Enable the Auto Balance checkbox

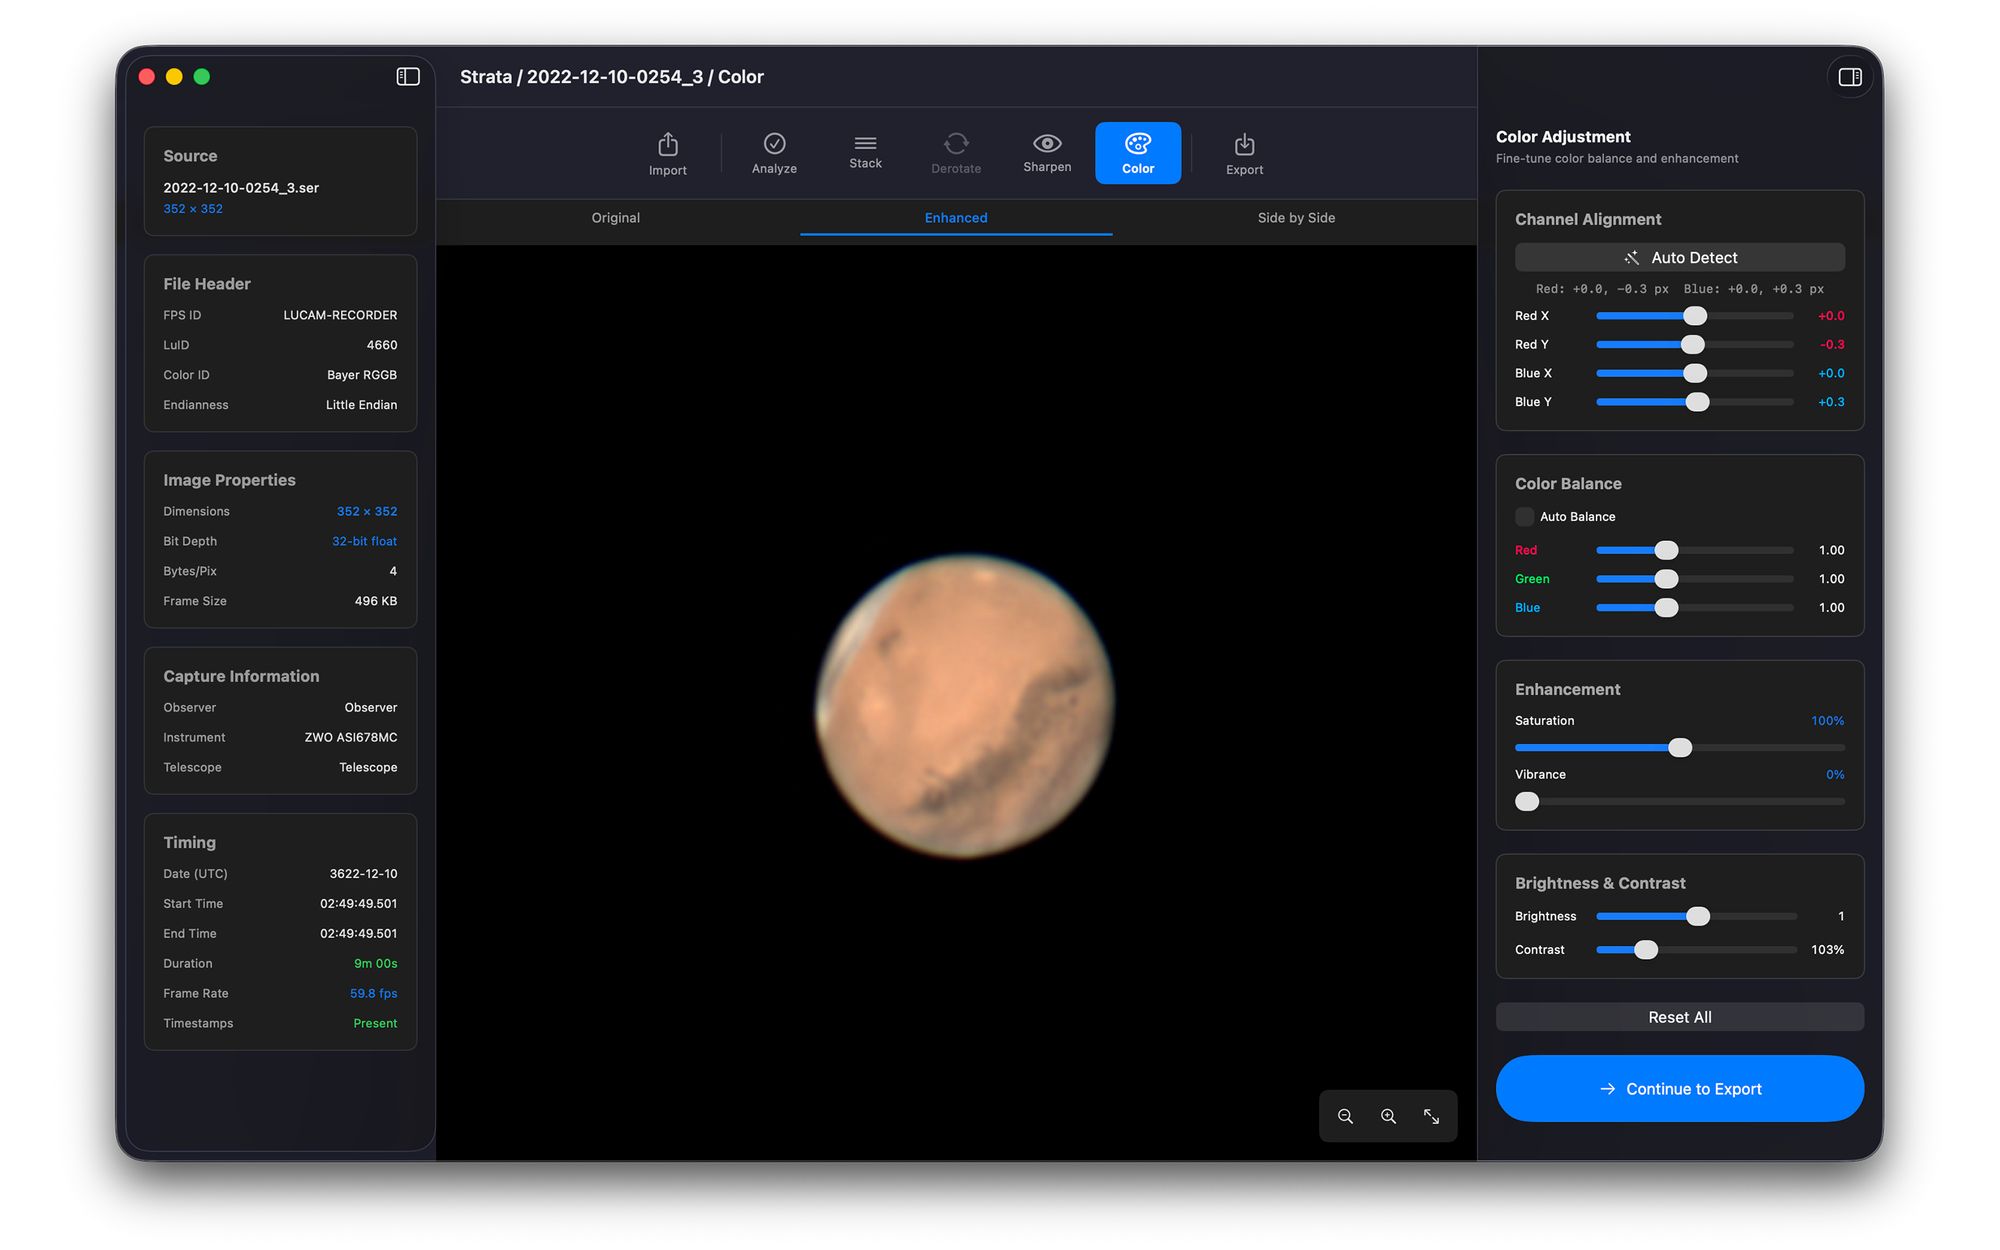coord(1524,517)
